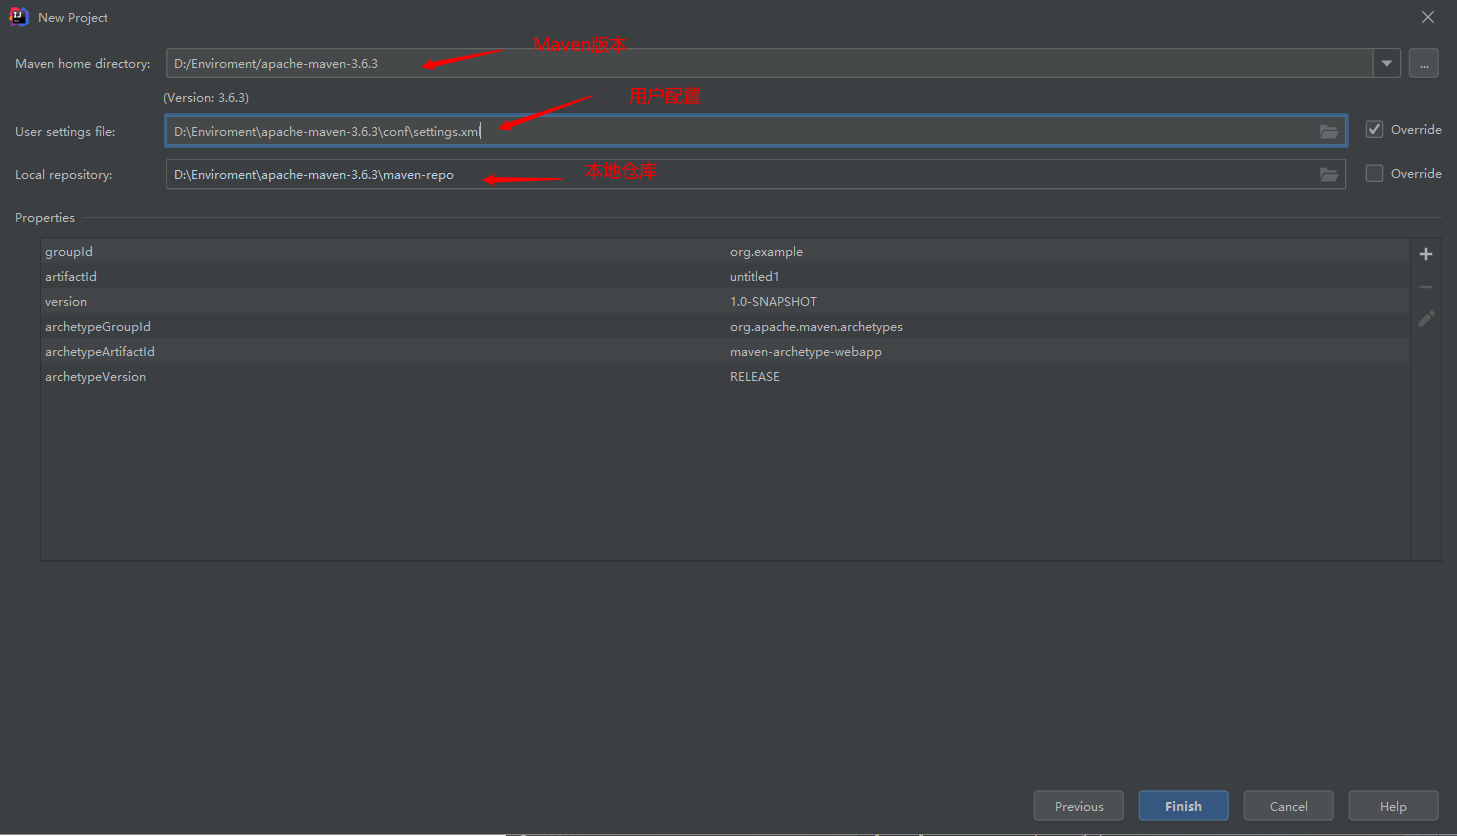
Task: Select the artifactId property row
Action: 725,276
